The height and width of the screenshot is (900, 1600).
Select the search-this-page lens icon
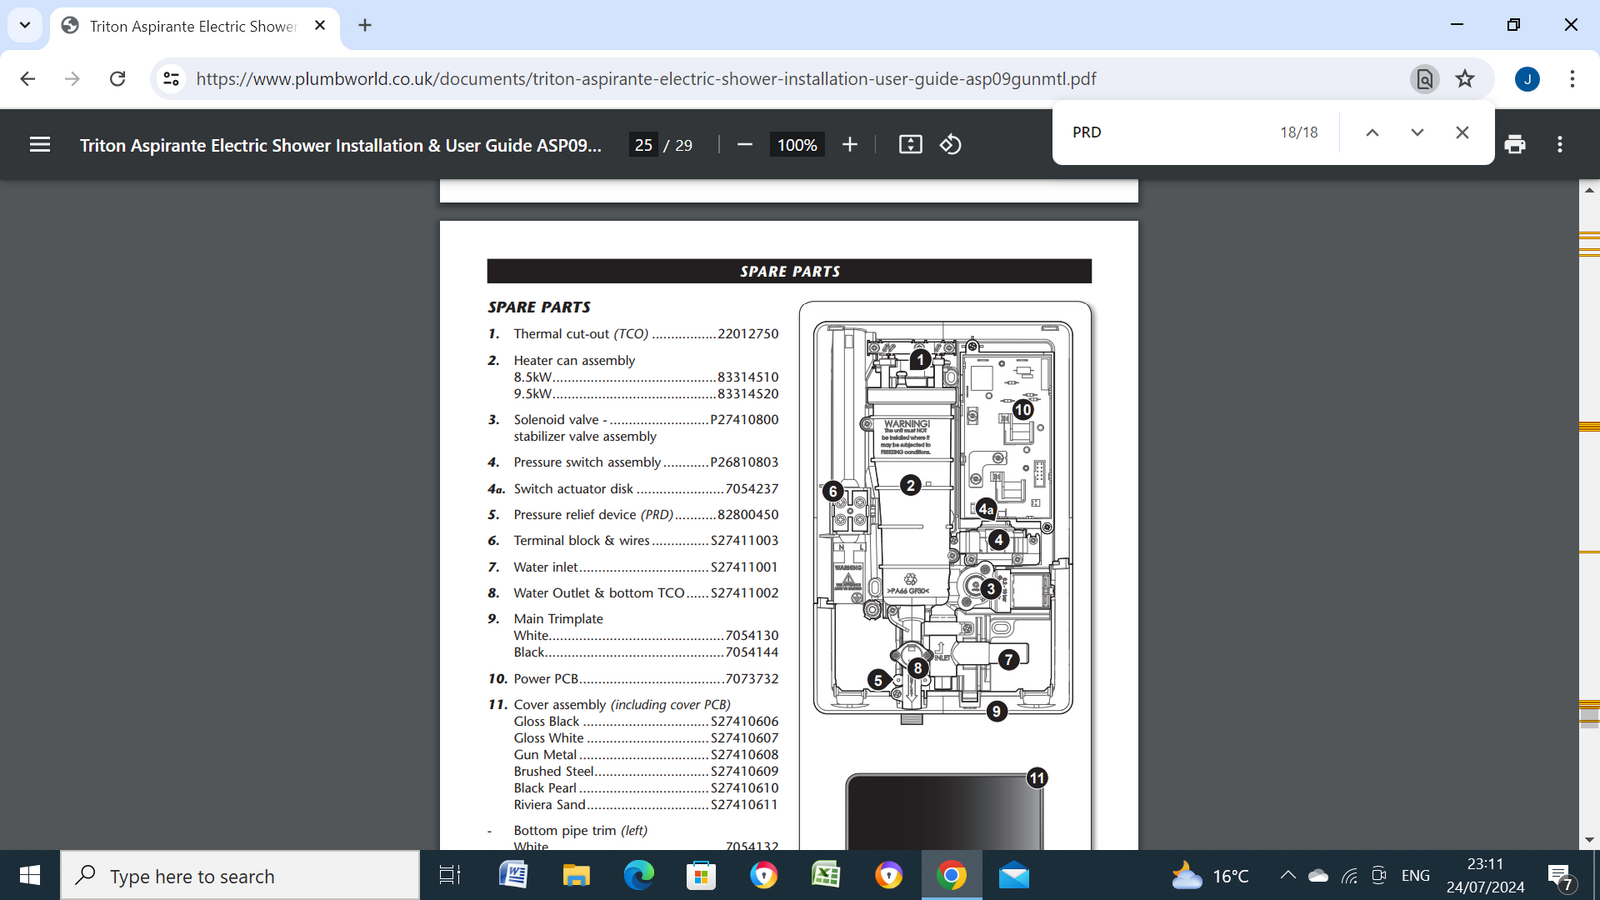coord(1424,78)
